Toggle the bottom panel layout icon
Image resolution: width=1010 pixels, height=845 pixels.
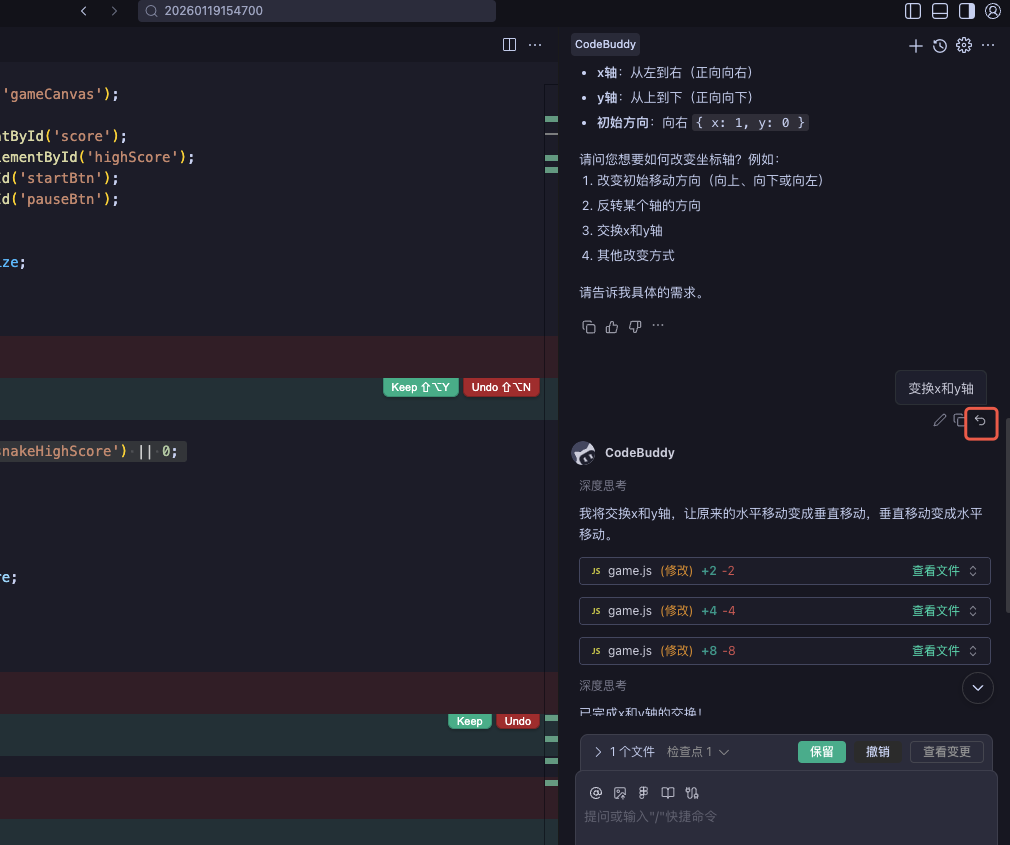940,11
